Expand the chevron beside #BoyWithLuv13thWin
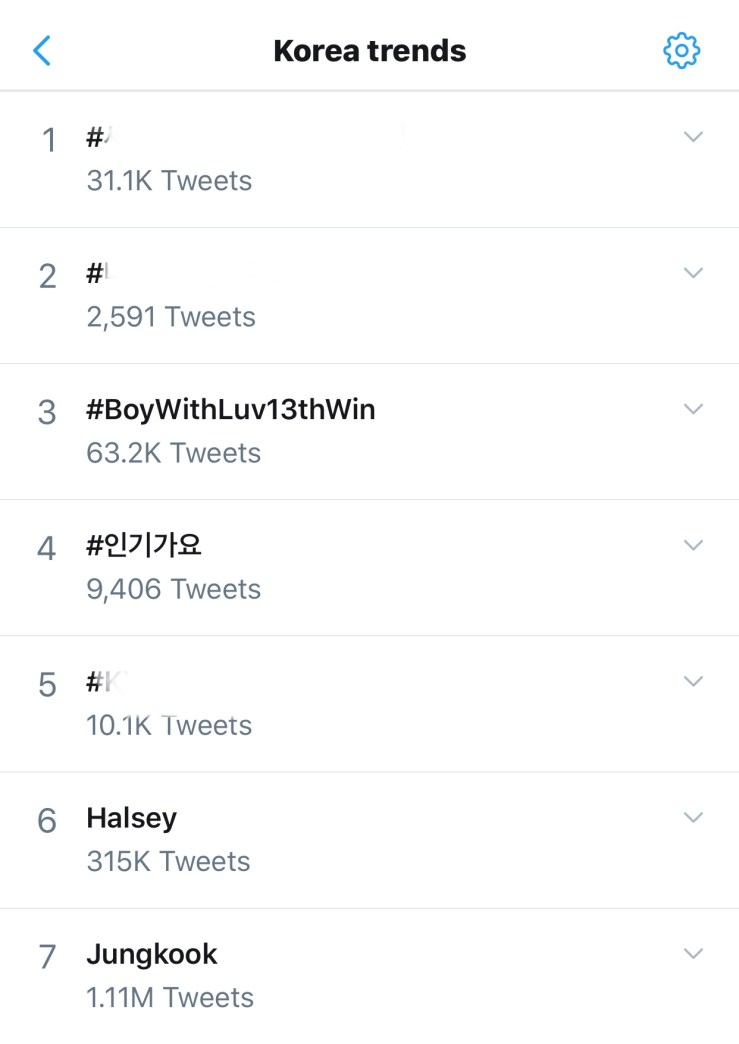739x1044 pixels. (693, 409)
